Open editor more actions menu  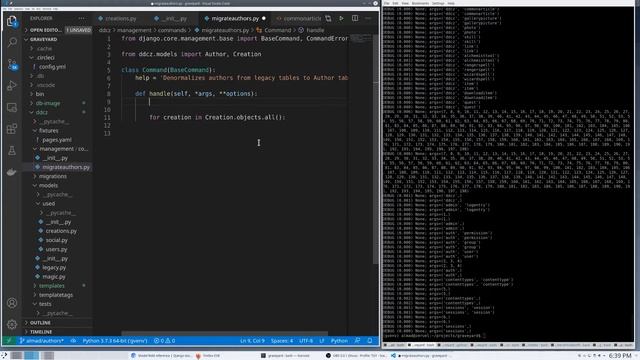[368, 18]
